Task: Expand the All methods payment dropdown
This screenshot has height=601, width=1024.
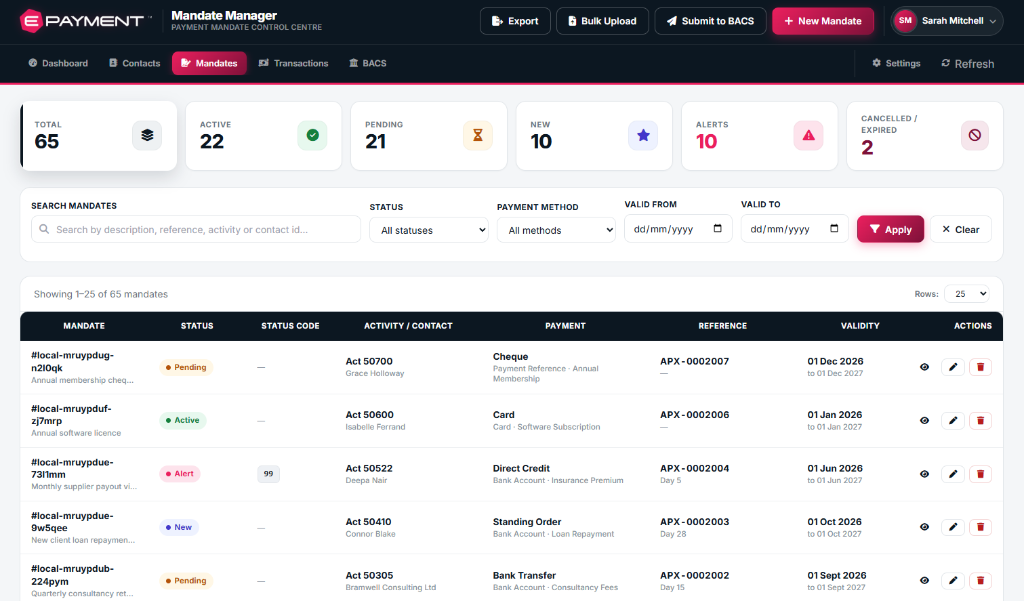Action: click(x=556, y=230)
